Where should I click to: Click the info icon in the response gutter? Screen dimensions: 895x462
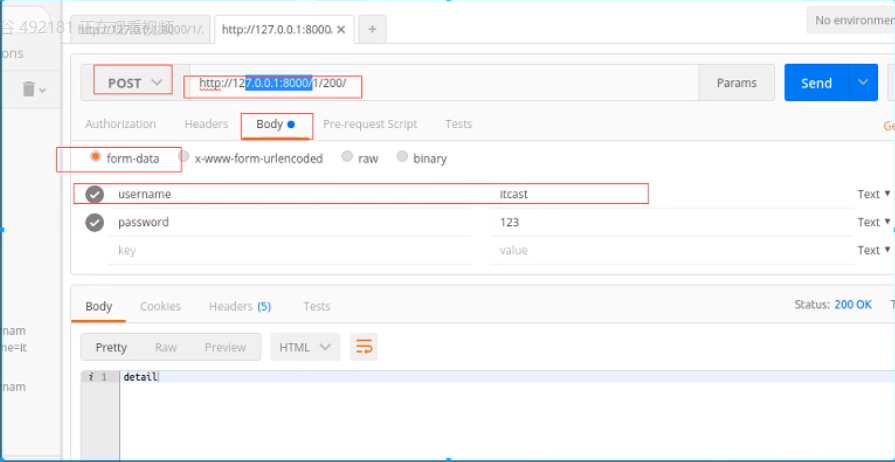[91, 376]
